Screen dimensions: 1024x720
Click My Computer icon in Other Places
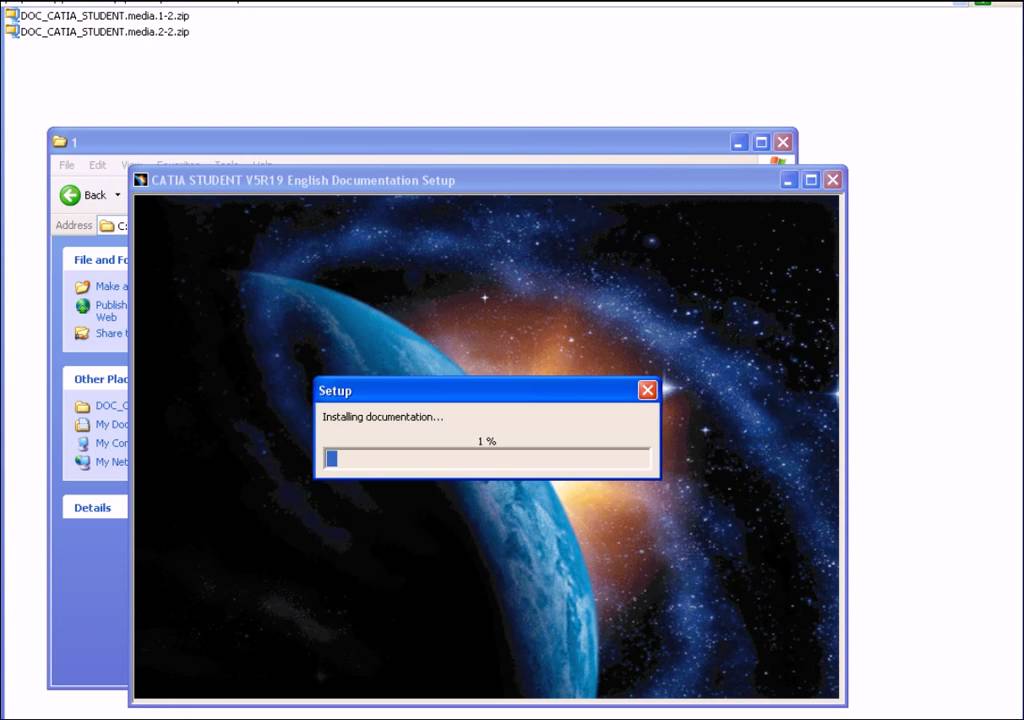[82, 444]
